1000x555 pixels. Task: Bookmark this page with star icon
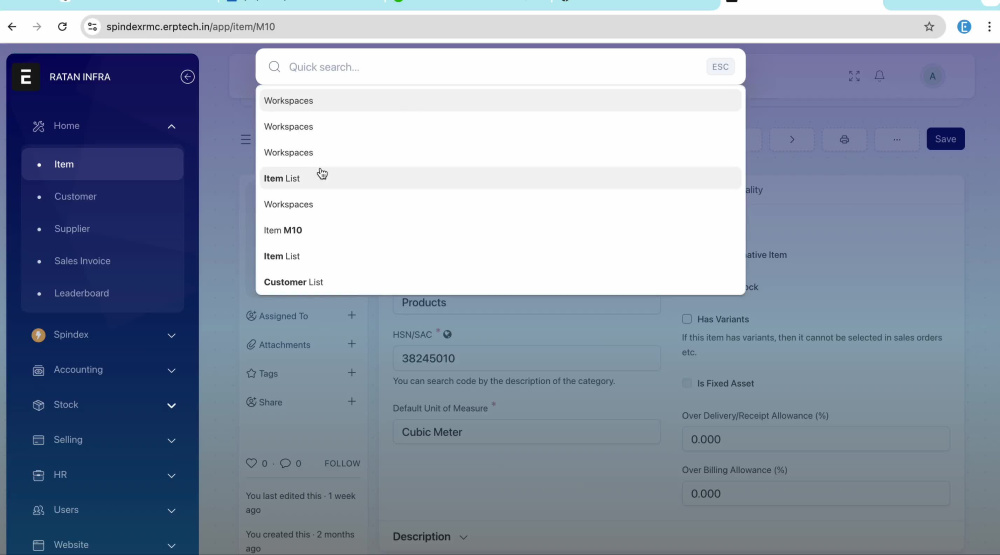929,27
